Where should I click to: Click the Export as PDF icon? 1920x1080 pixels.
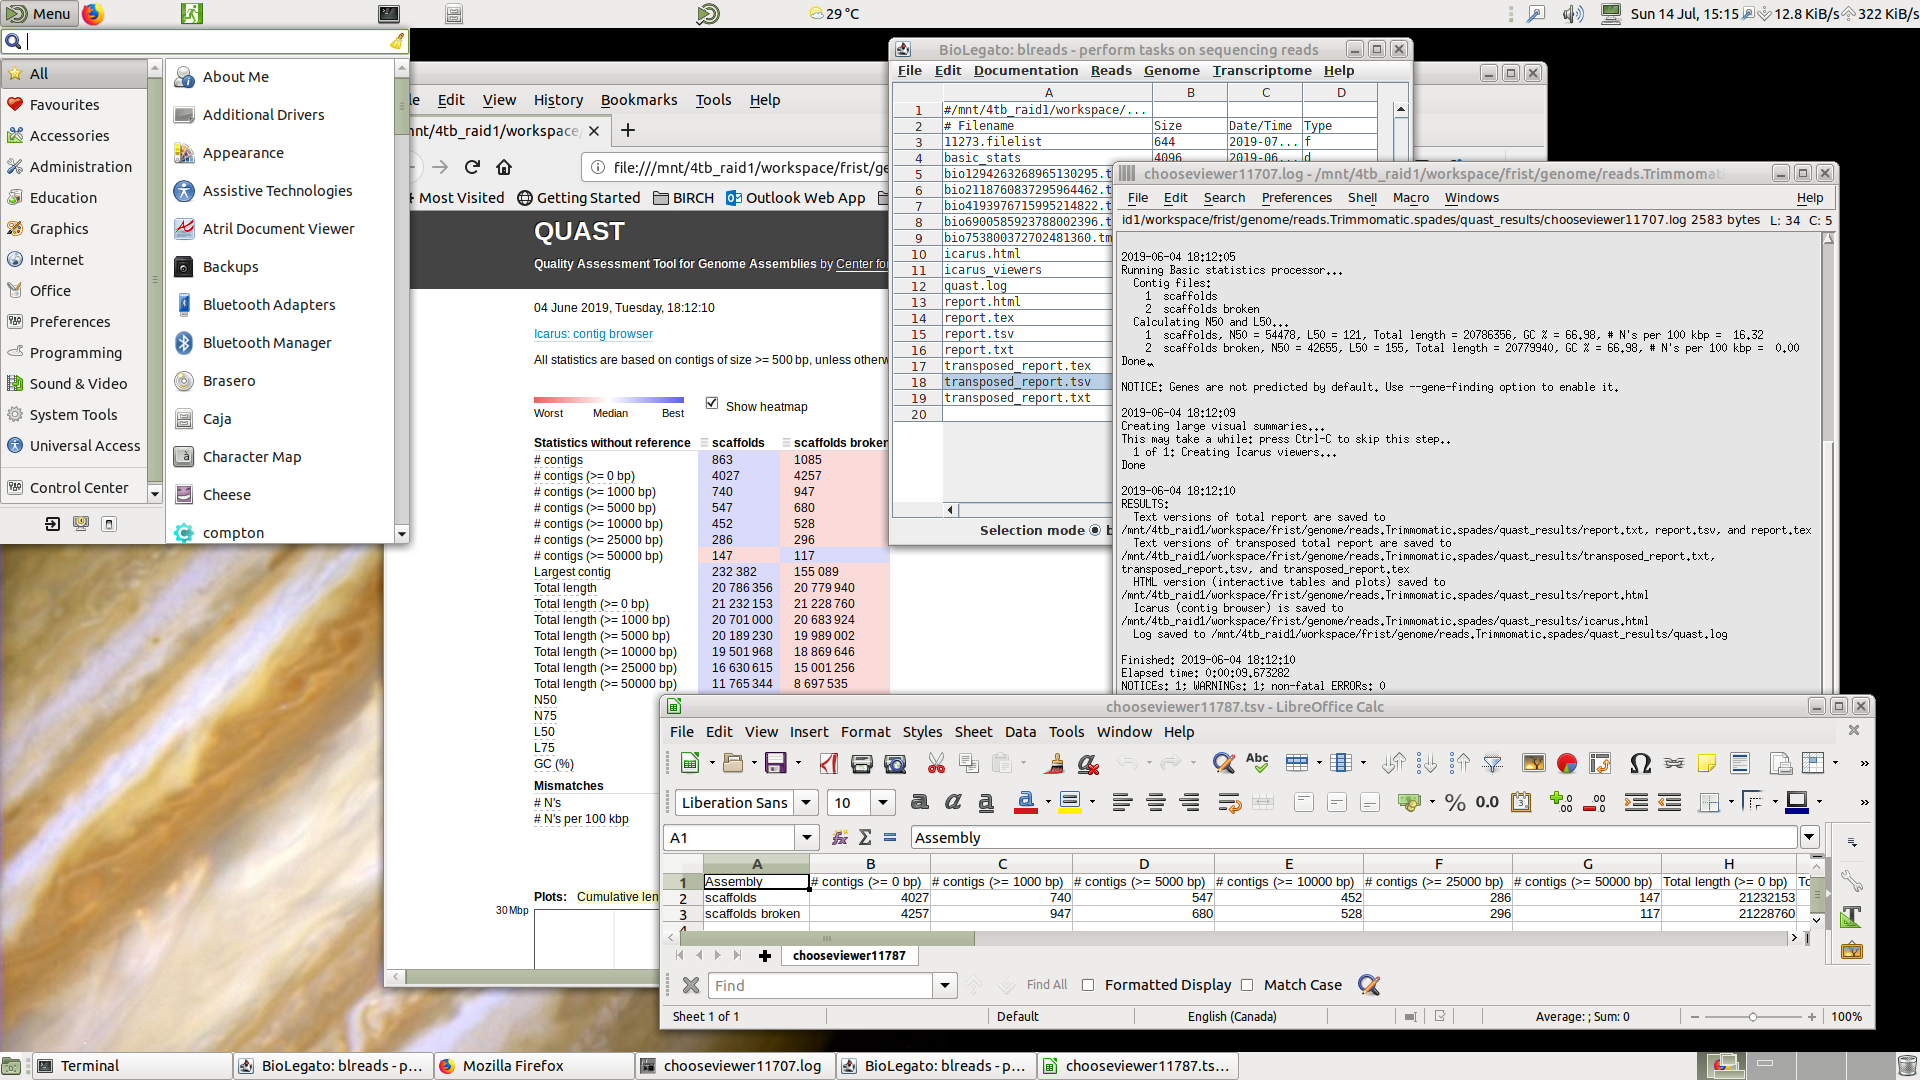[828, 764]
